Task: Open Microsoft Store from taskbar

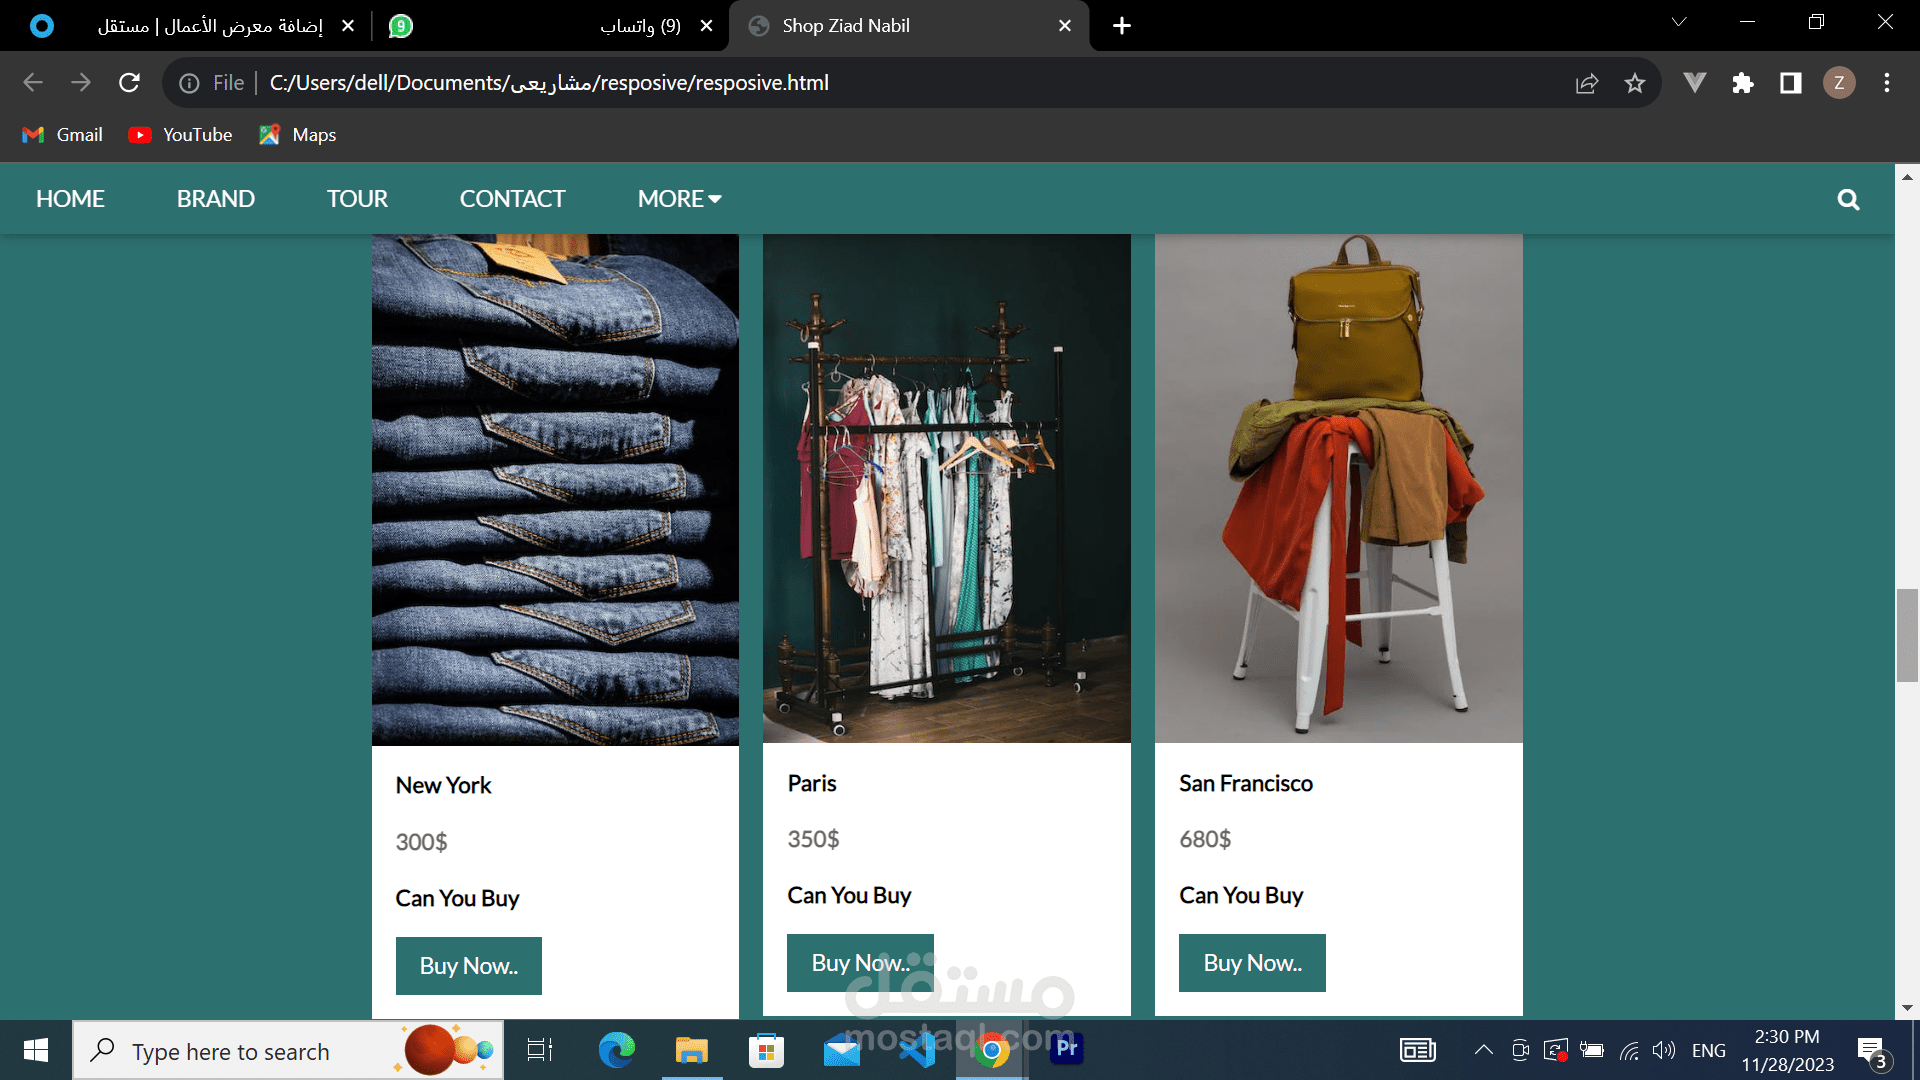Action: 766,1050
